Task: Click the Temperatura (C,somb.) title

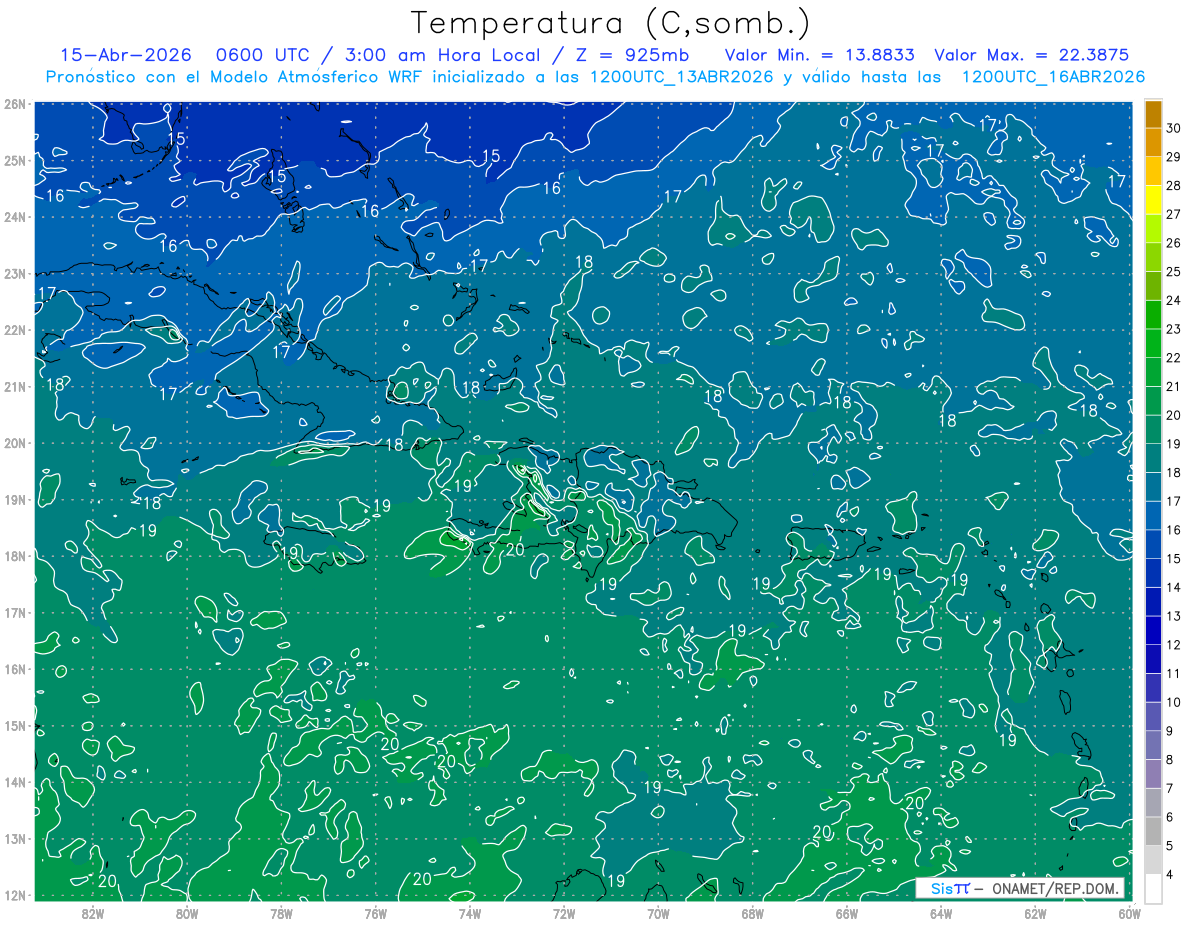Action: point(610,23)
